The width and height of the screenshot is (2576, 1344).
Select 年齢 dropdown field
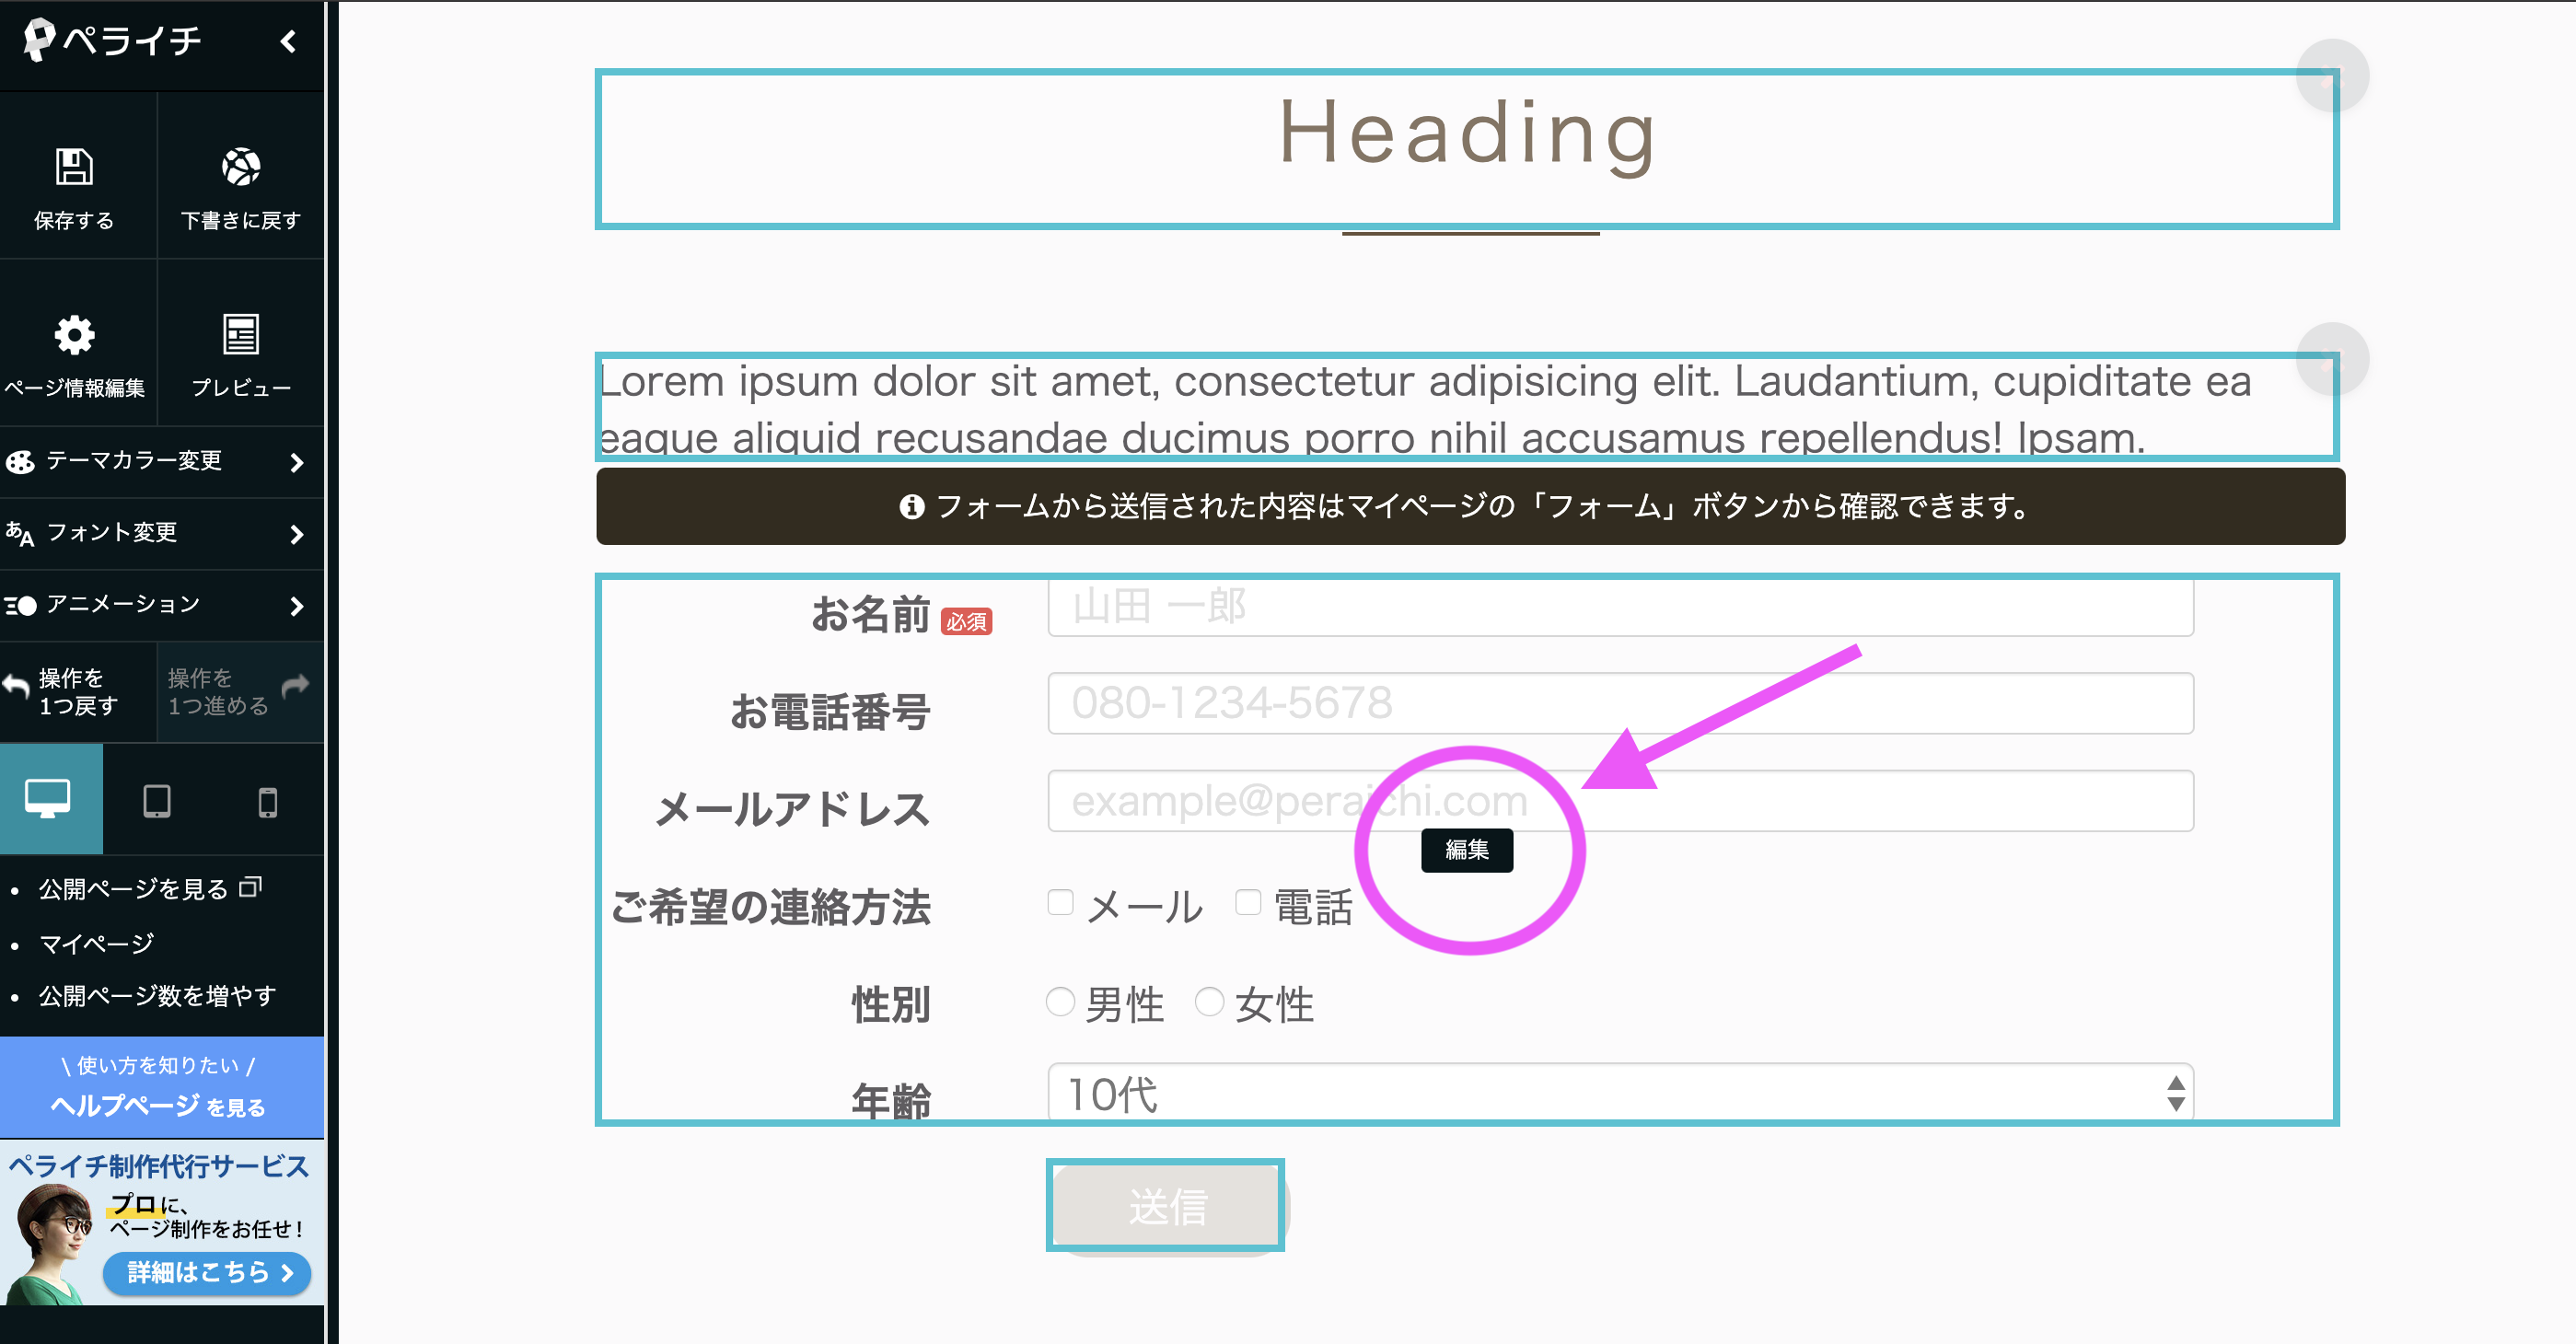pyautogui.click(x=1620, y=1094)
